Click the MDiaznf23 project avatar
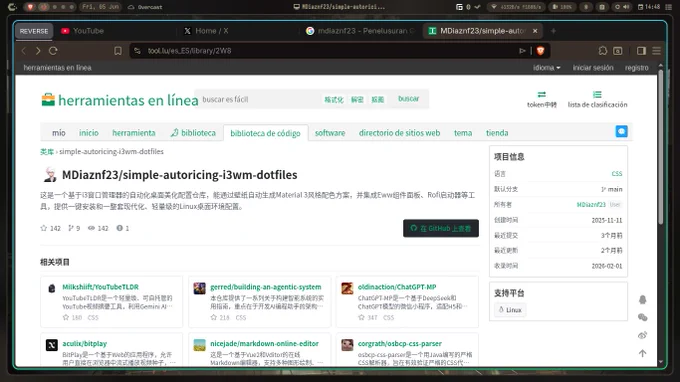 50,175
